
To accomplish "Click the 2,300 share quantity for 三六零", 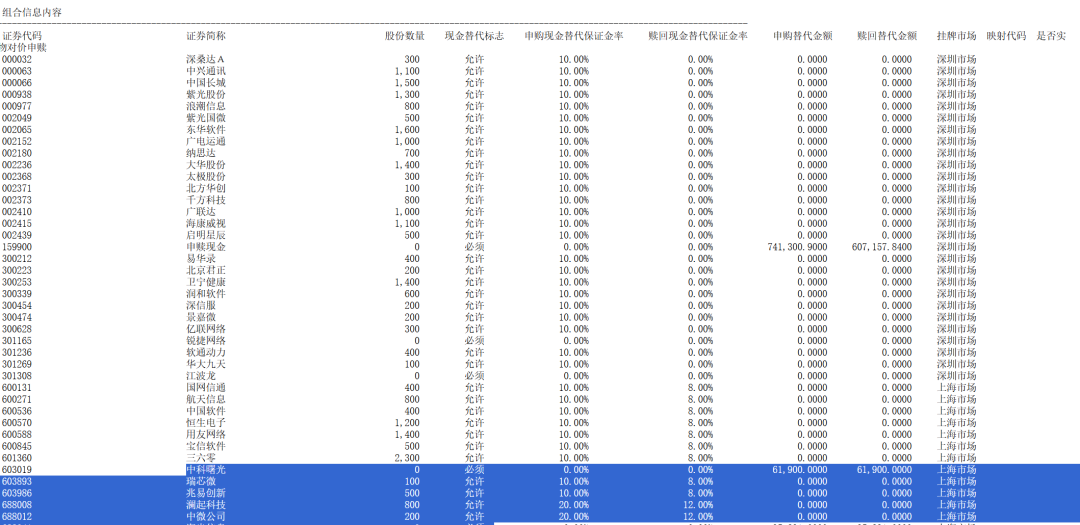I will tap(408, 457).
